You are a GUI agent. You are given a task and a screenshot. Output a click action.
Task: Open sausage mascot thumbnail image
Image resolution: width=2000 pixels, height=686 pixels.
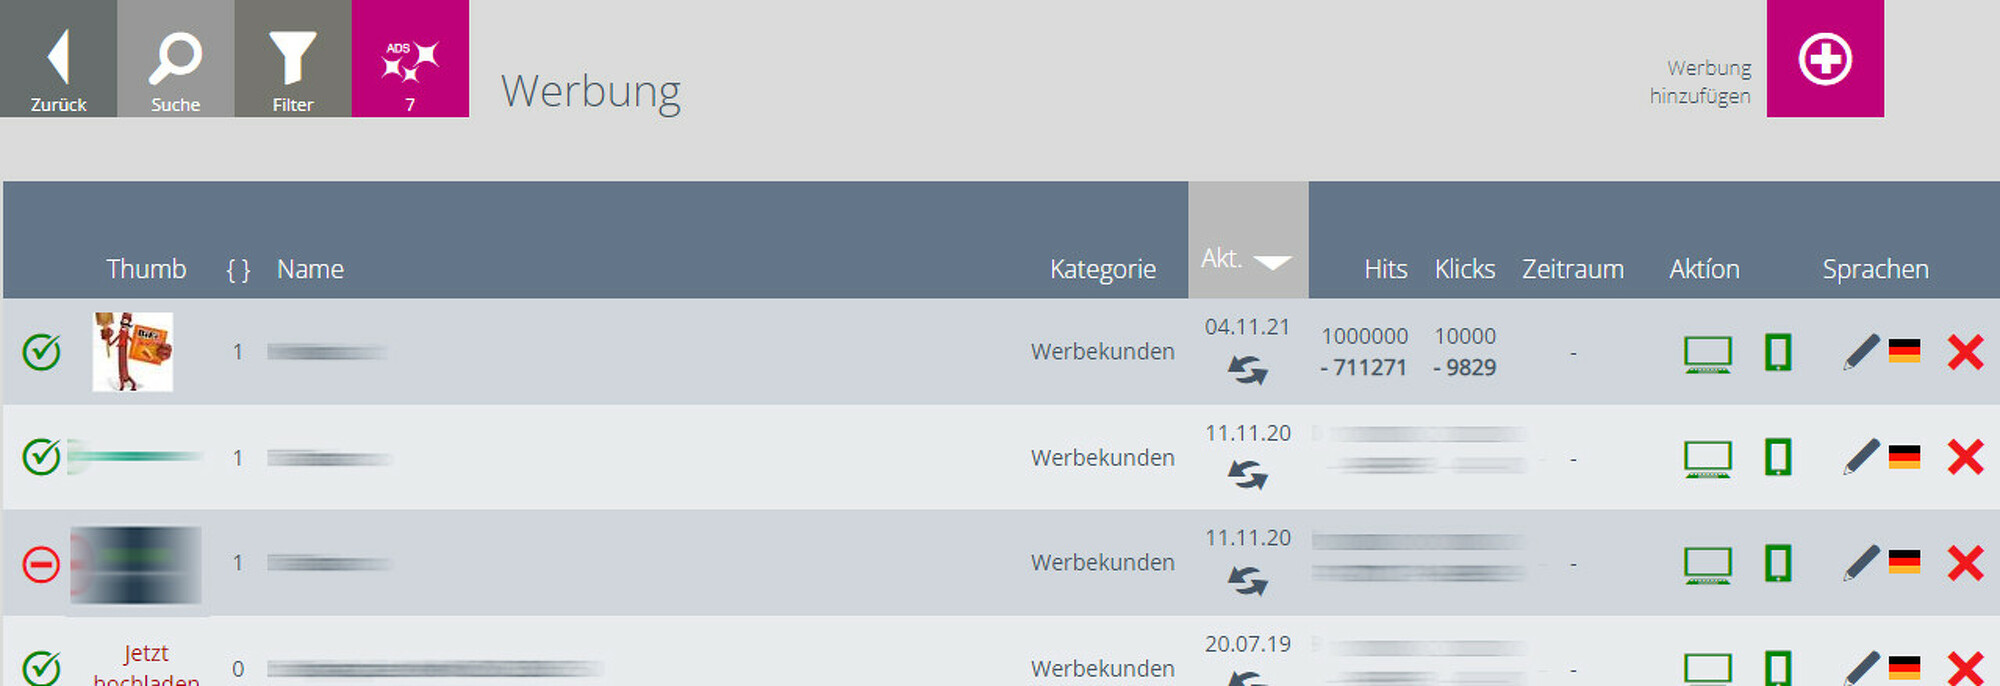pos(133,351)
